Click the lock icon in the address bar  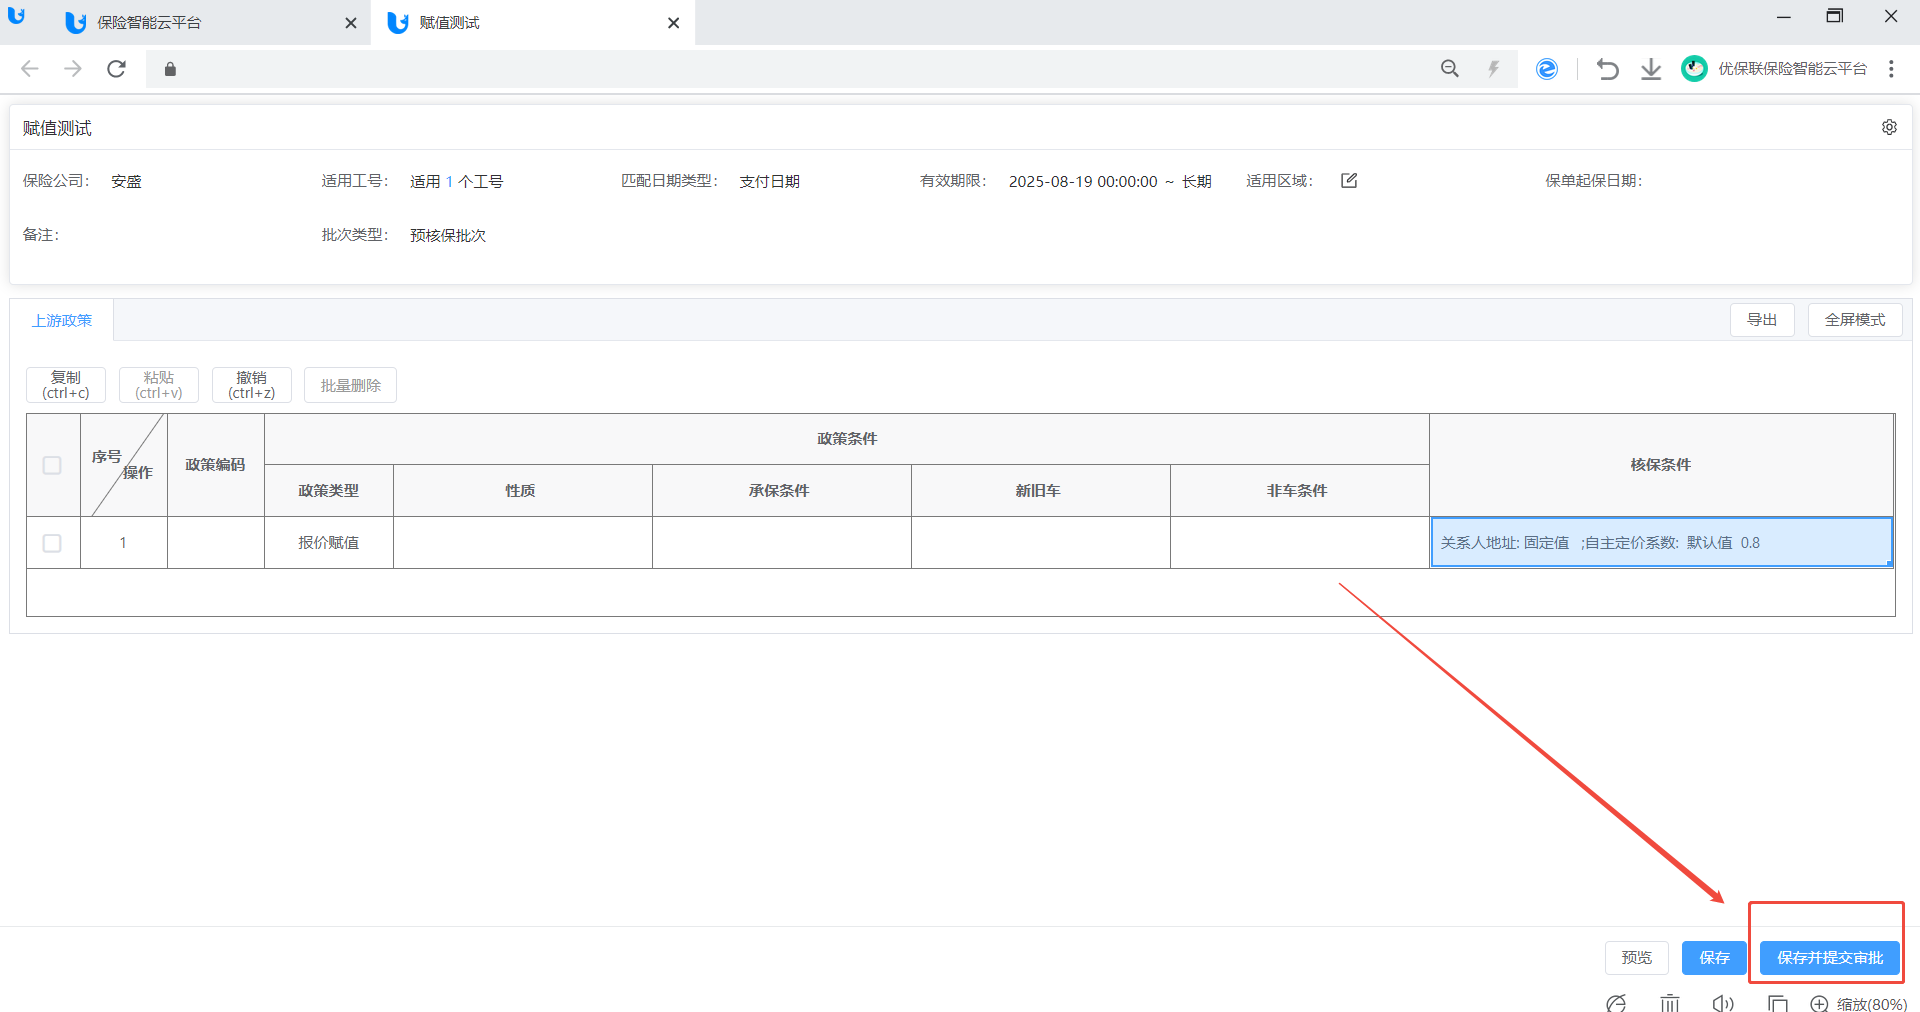coord(170,69)
